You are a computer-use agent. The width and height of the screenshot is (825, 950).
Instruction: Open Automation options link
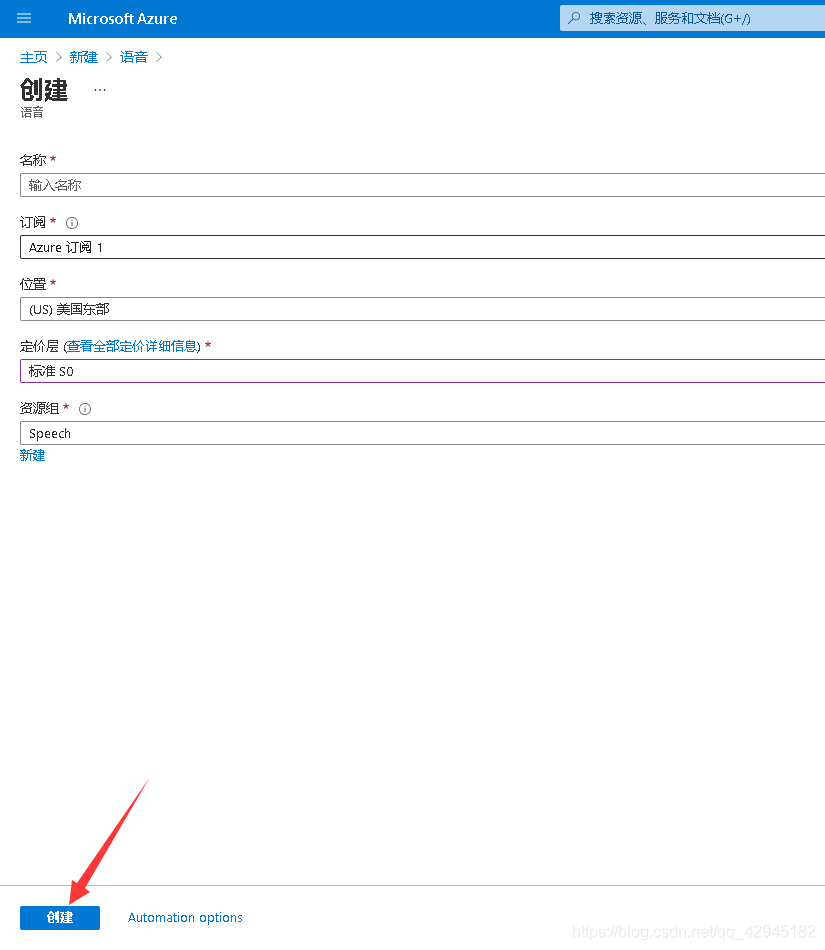click(x=185, y=917)
